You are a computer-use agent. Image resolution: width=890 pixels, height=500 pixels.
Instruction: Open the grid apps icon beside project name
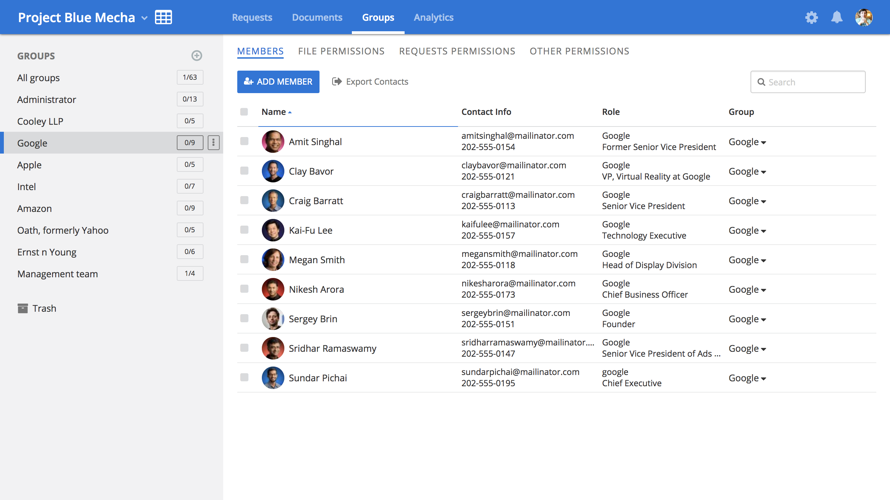[x=163, y=17]
